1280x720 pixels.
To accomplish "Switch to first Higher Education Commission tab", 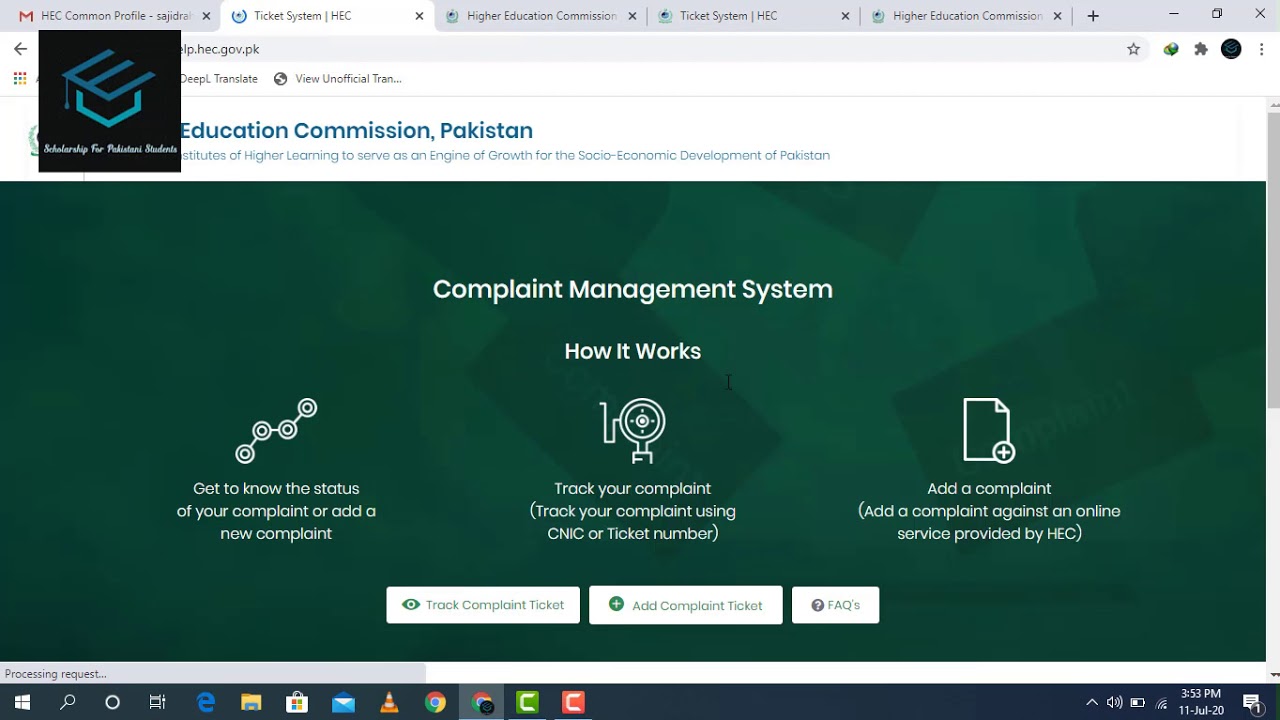I will (x=540, y=16).
